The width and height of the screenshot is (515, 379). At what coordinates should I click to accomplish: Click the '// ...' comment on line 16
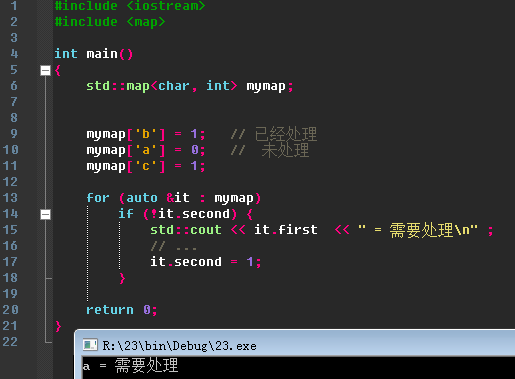tap(174, 247)
